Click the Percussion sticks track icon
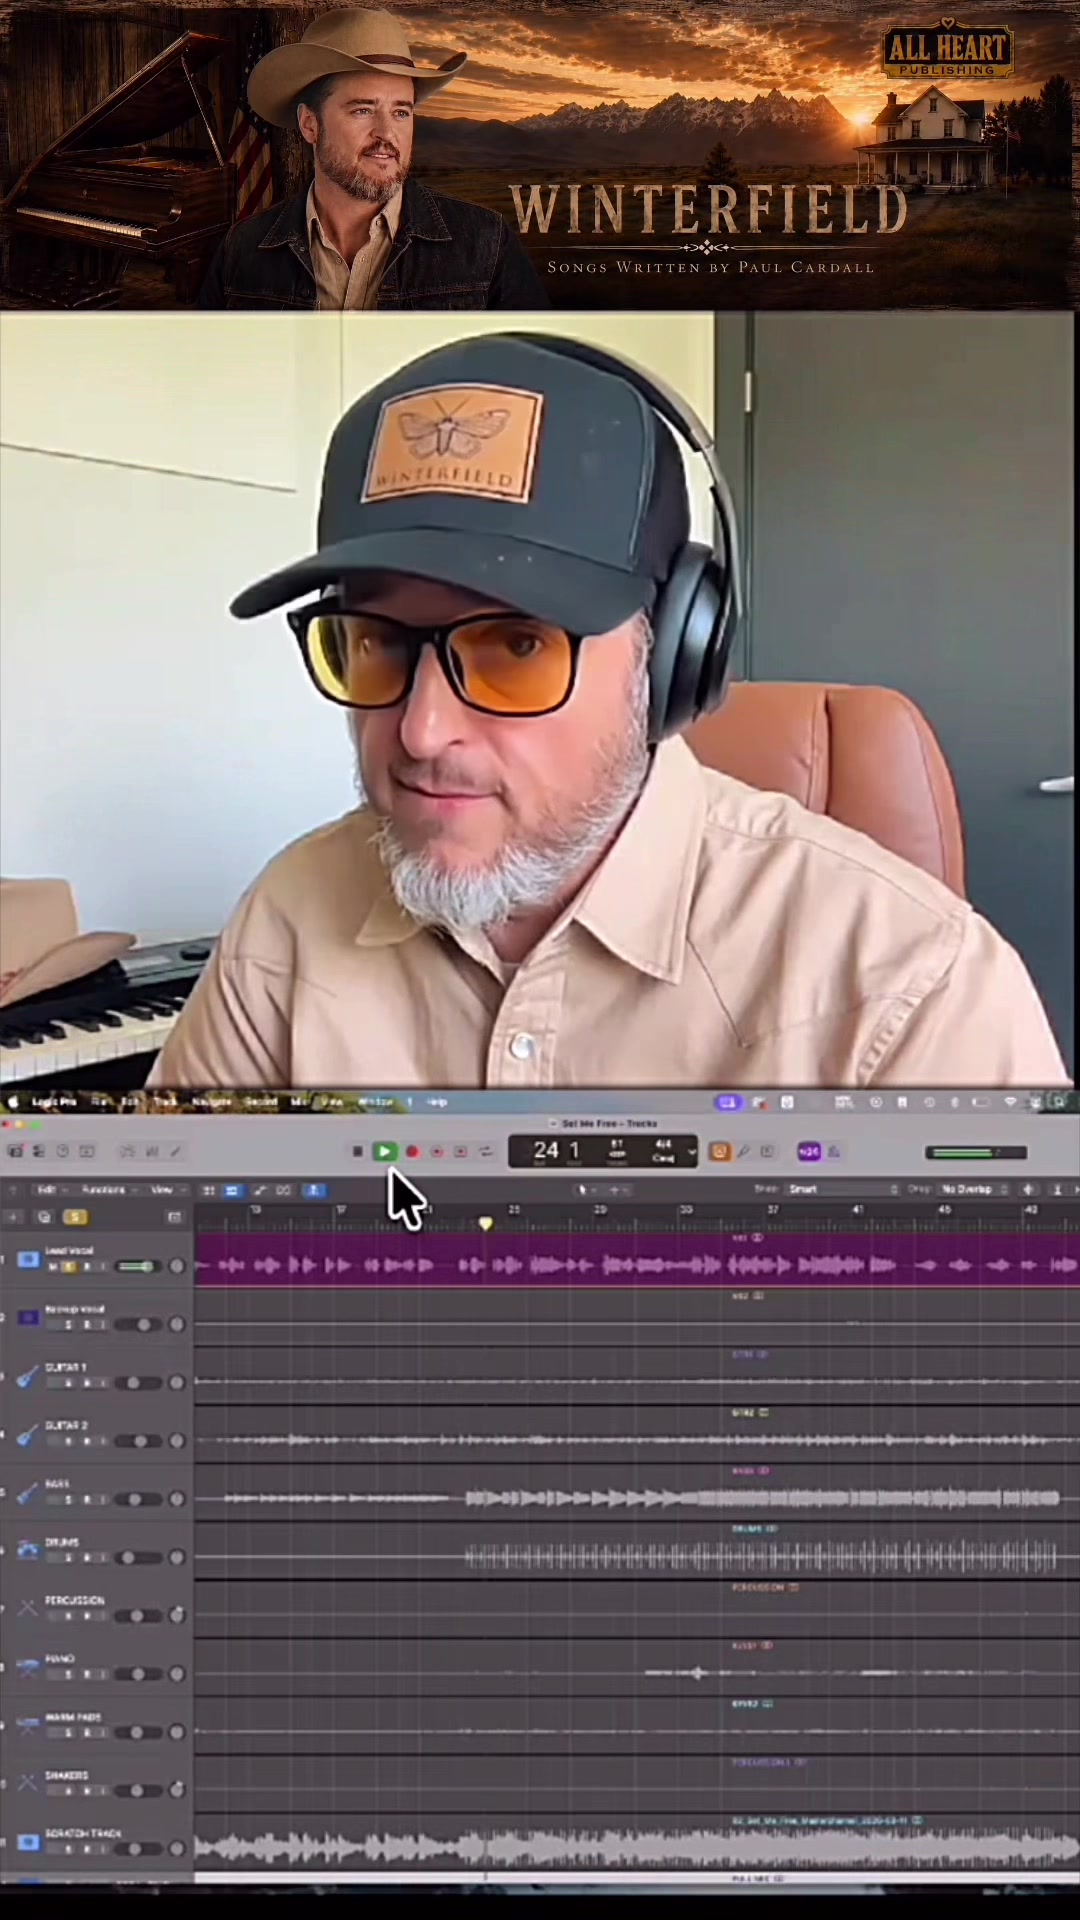The height and width of the screenshot is (1920, 1080). 27,1609
